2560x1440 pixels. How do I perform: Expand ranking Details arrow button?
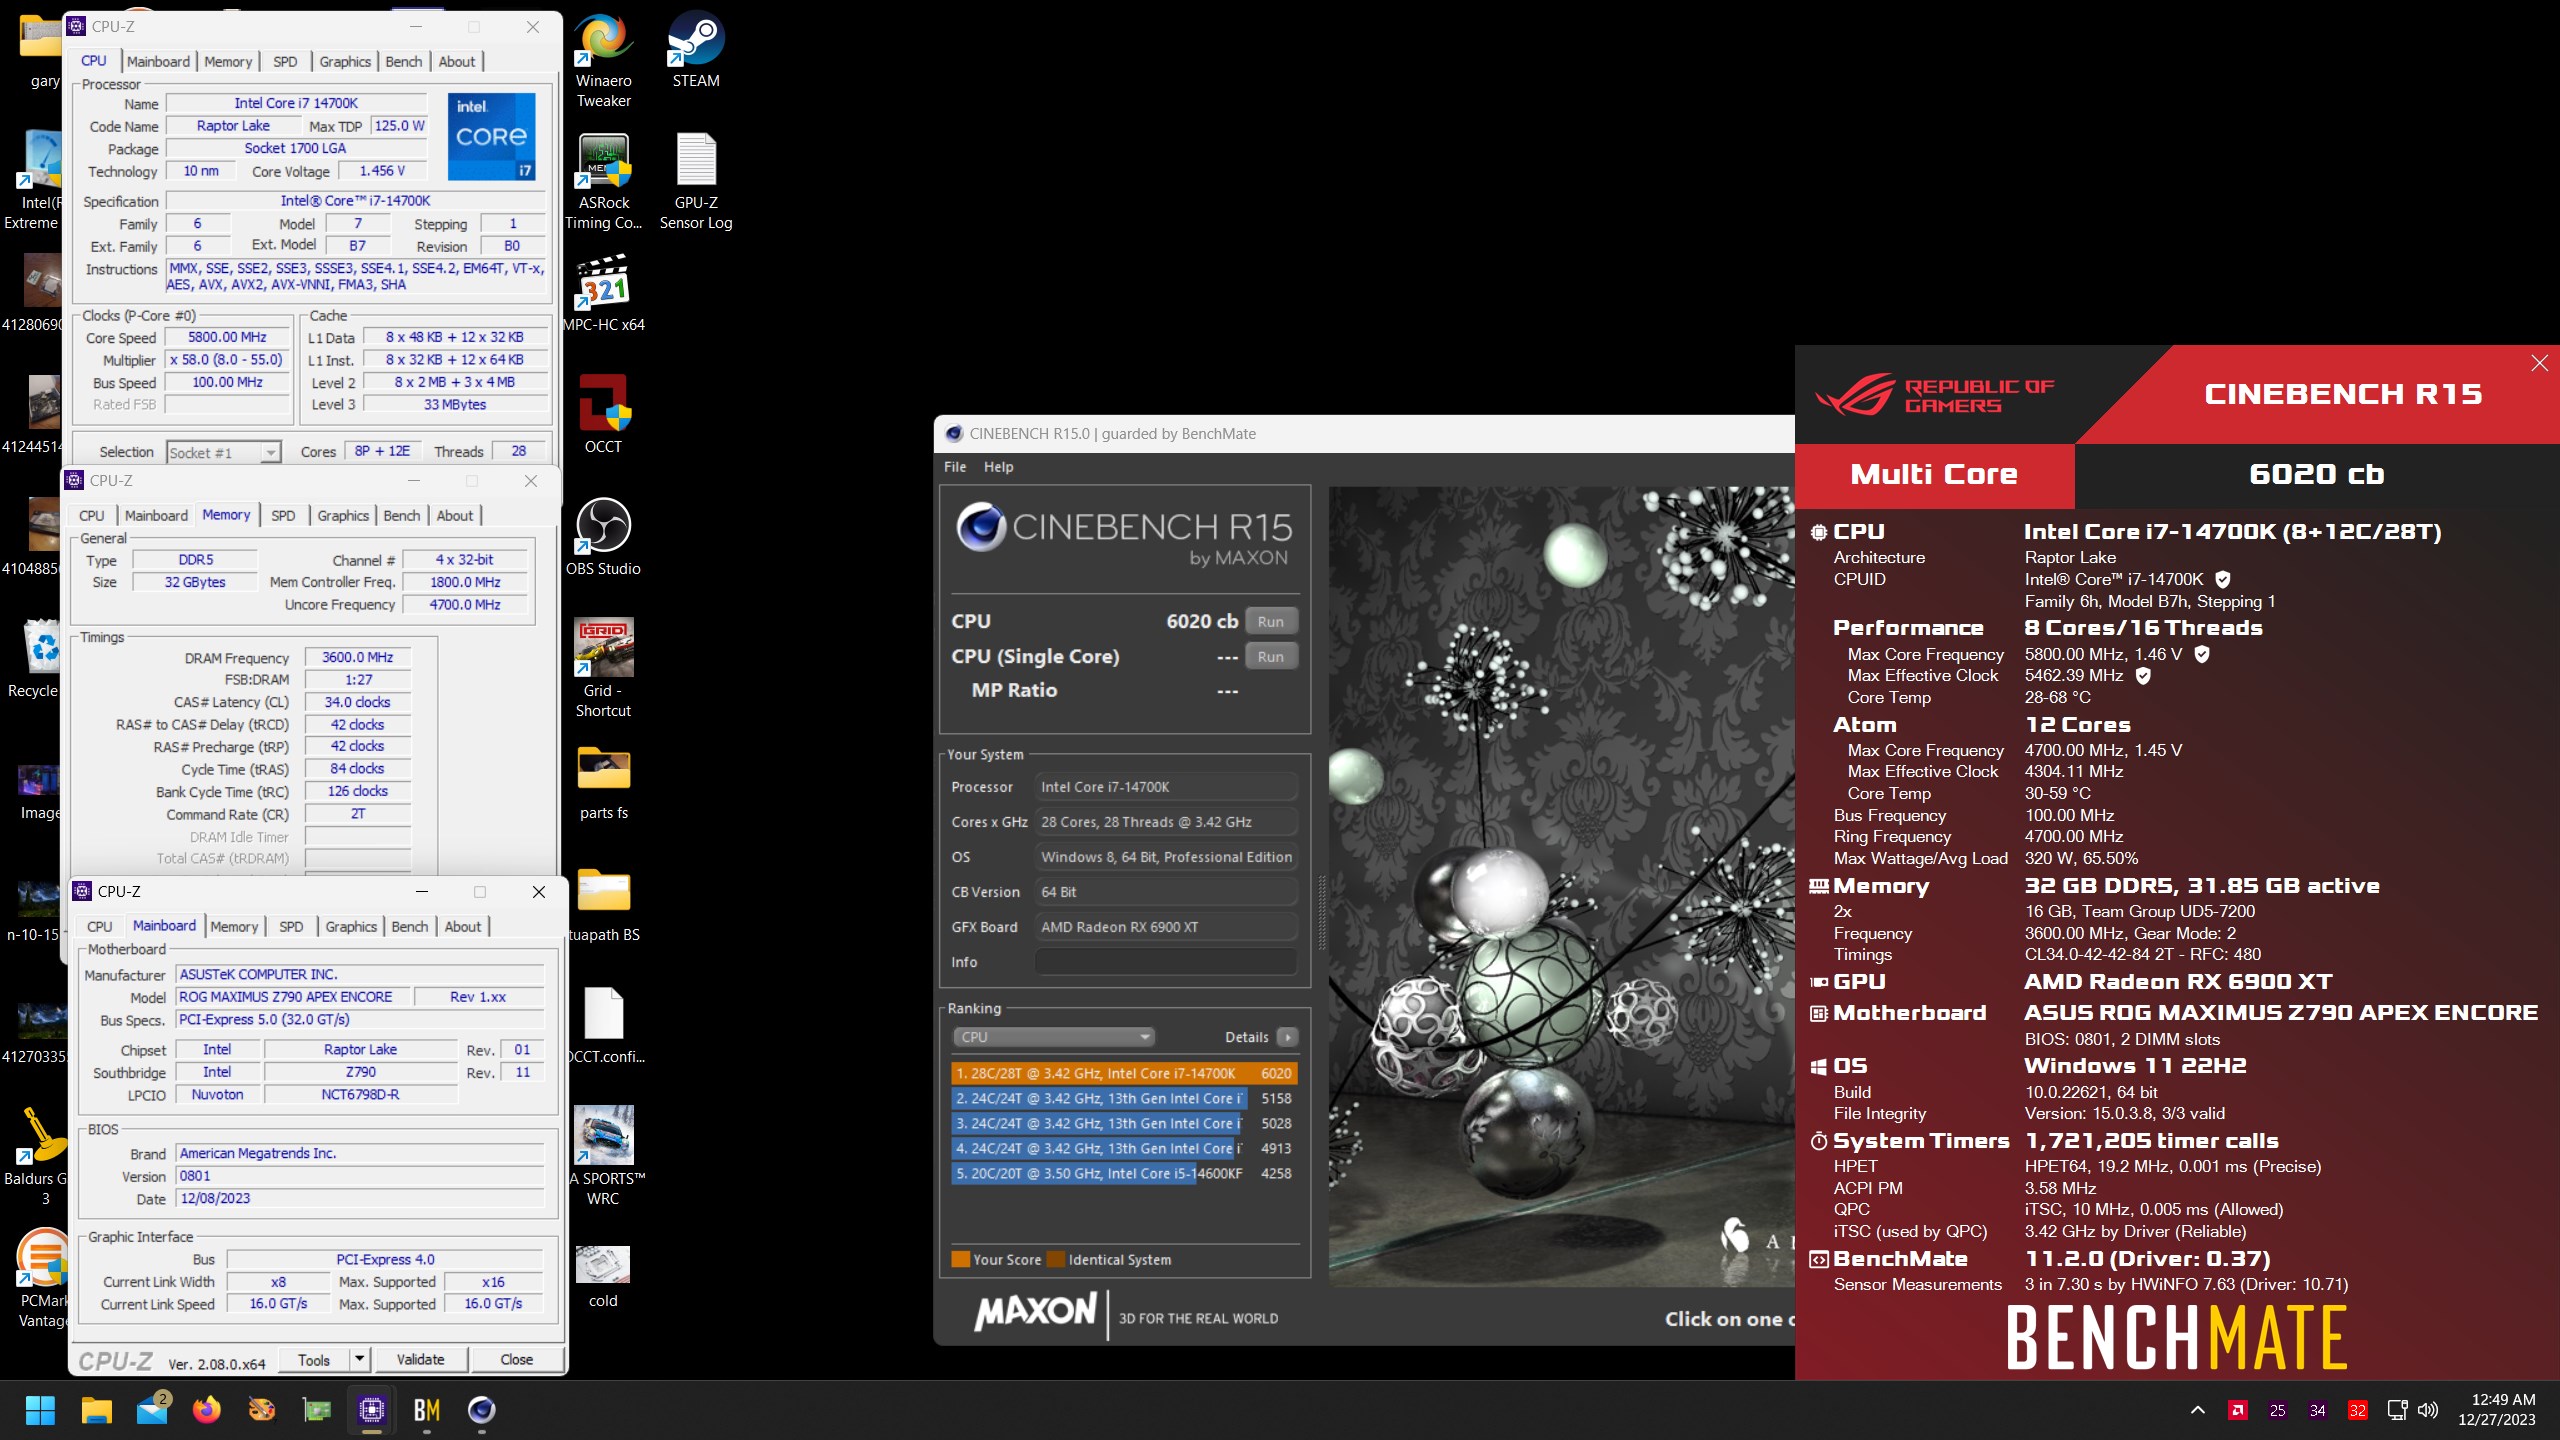(x=1288, y=1037)
